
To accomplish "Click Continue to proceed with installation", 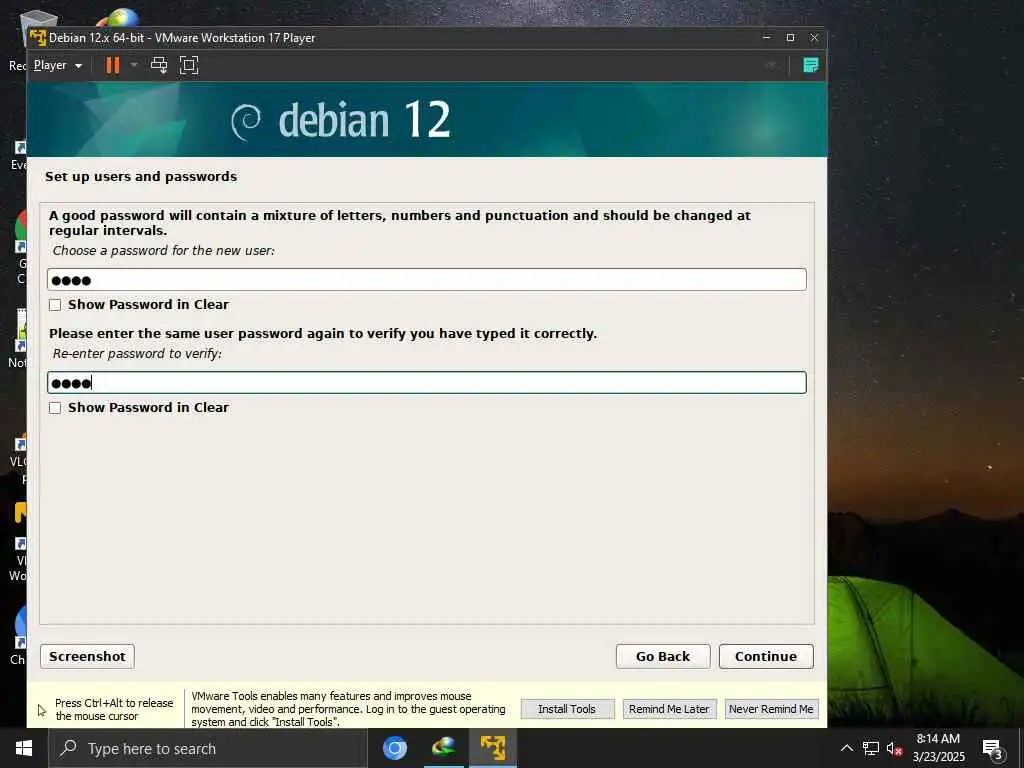I will coord(766,656).
